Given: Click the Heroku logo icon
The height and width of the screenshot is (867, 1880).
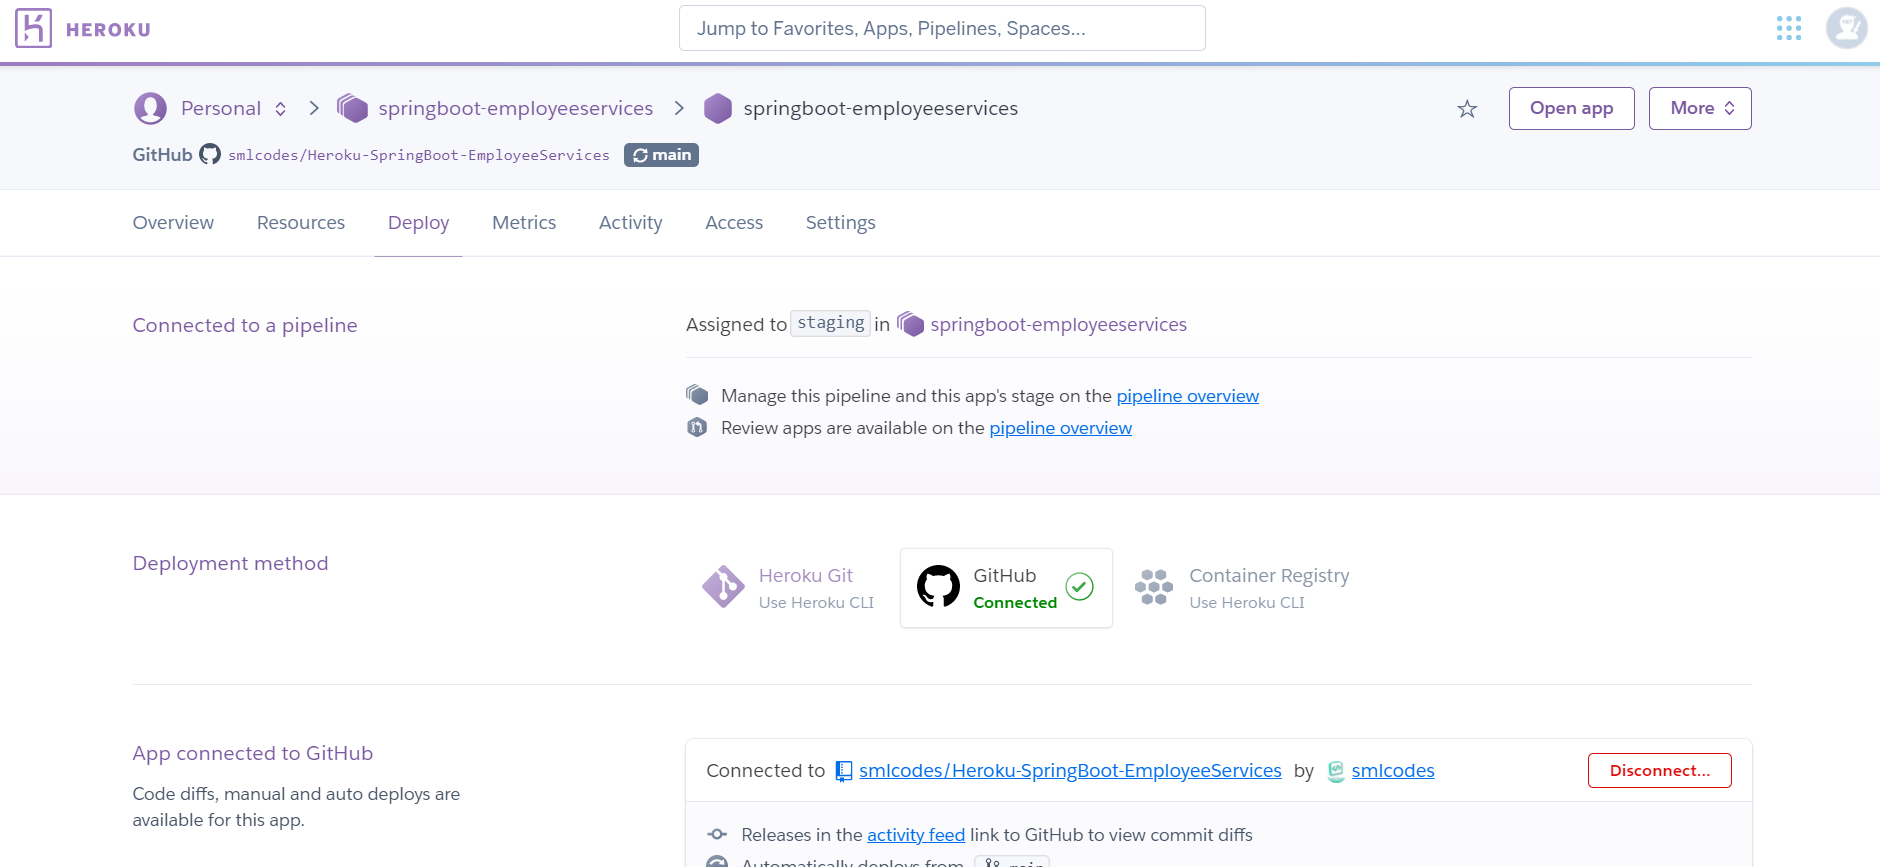Looking at the screenshot, I should 33,28.
